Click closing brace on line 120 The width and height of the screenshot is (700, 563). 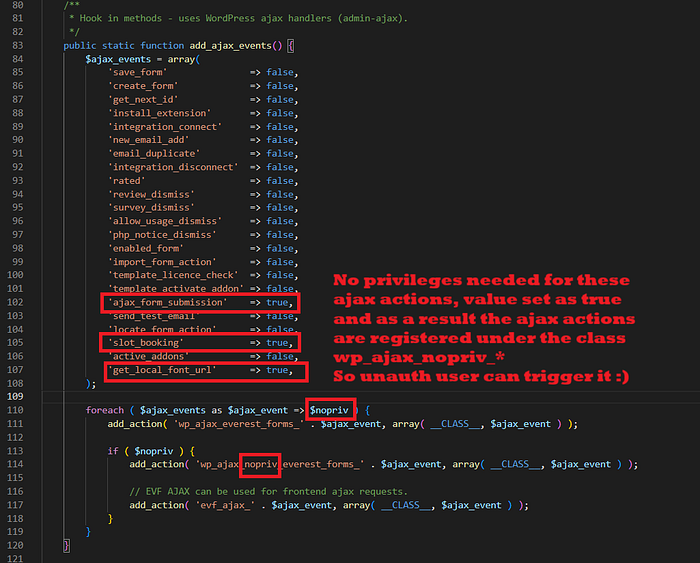coord(67,546)
